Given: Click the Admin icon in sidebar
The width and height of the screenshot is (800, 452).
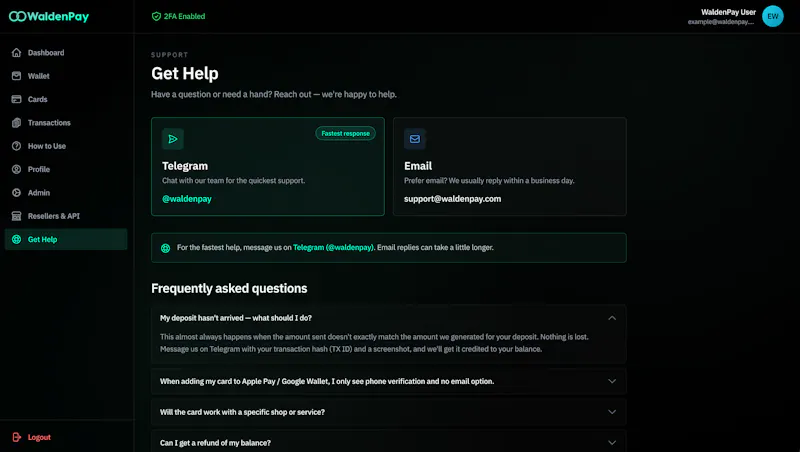Looking at the screenshot, I should pyautogui.click(x=16, y=193).
